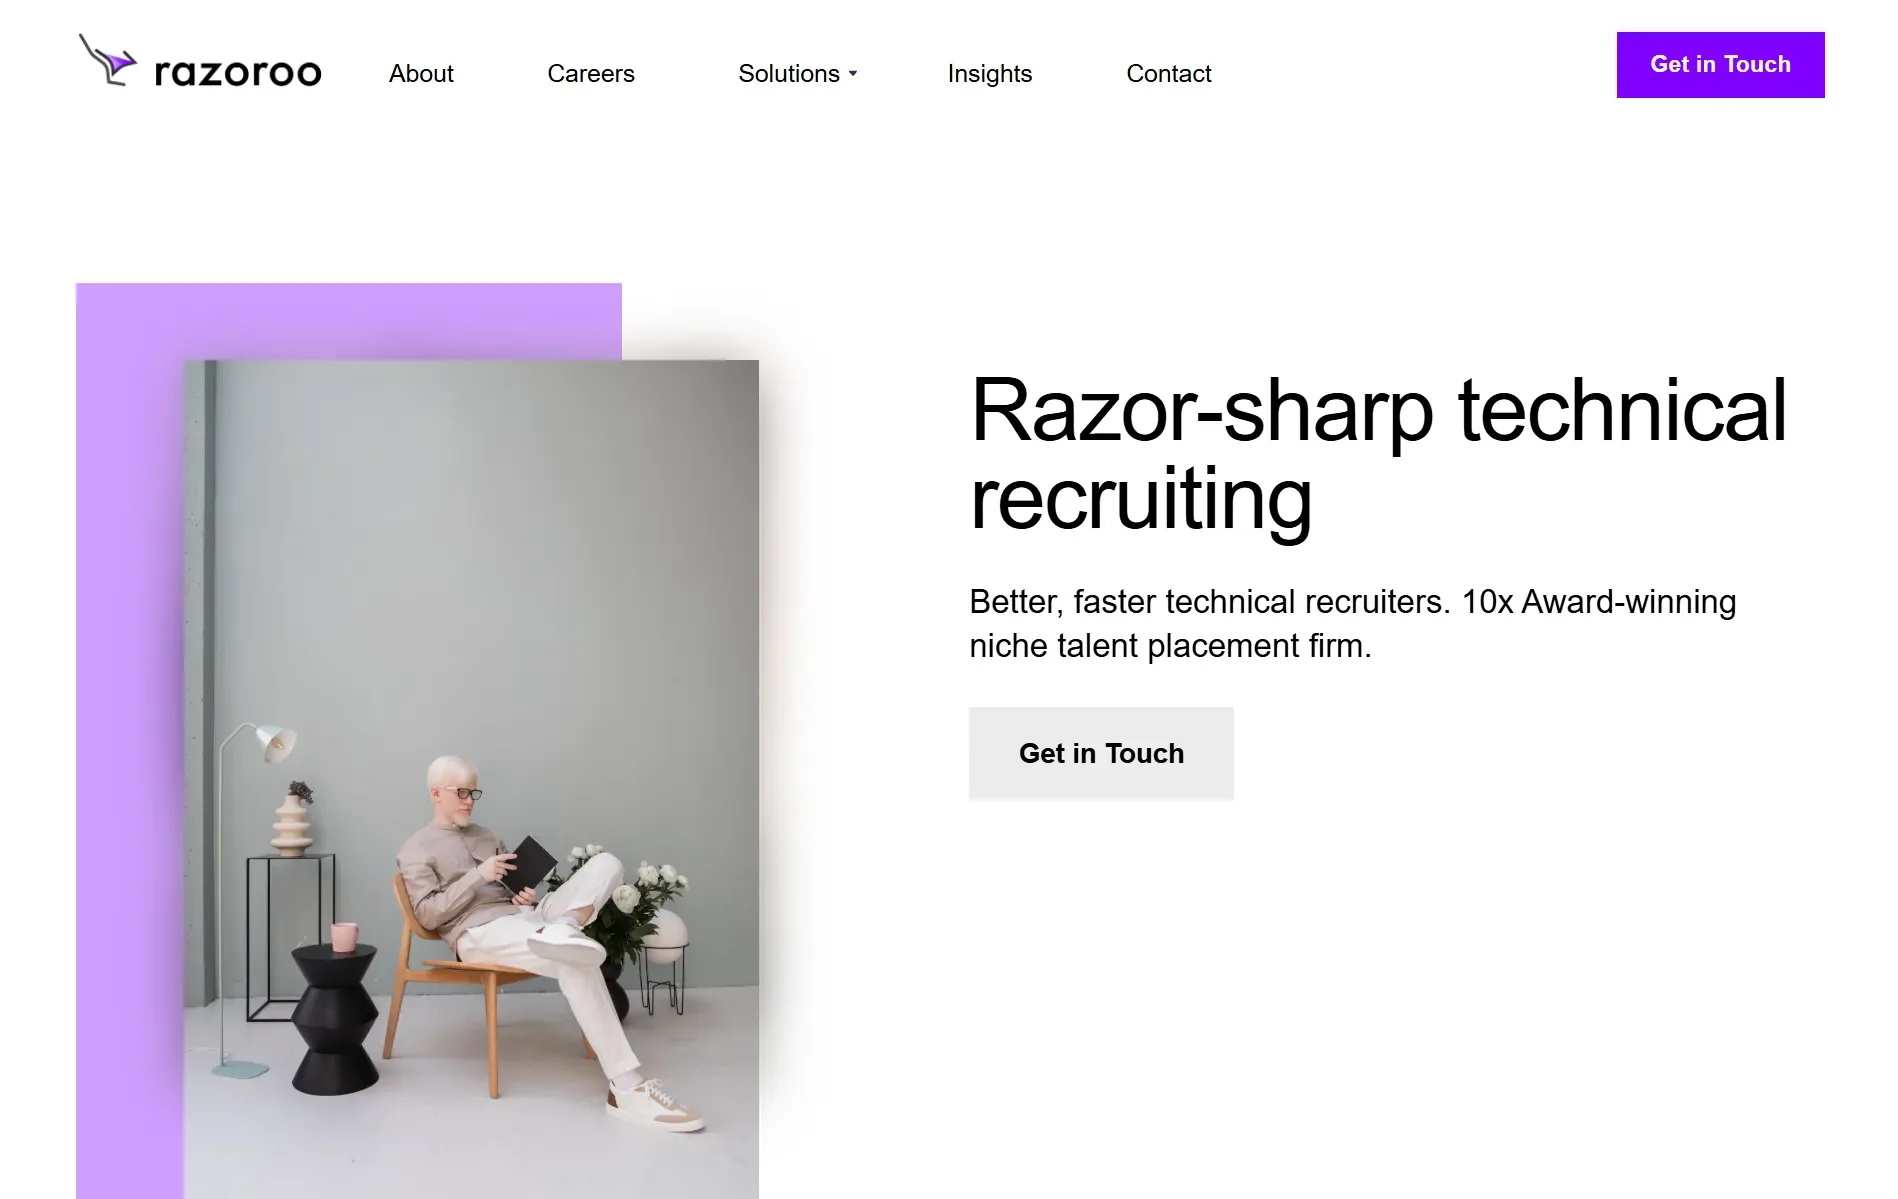The height and width of the screenshot is (1199, 1898).
Task: Click the word recruiting in the heading
Action: (x=1141, y=500)
